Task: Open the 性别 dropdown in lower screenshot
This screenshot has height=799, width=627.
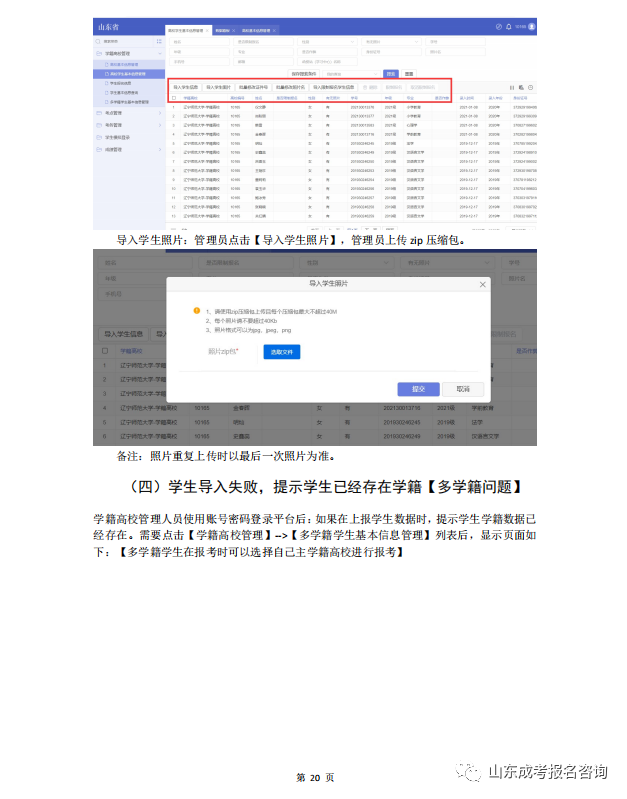Action: [x=347, y=263]
